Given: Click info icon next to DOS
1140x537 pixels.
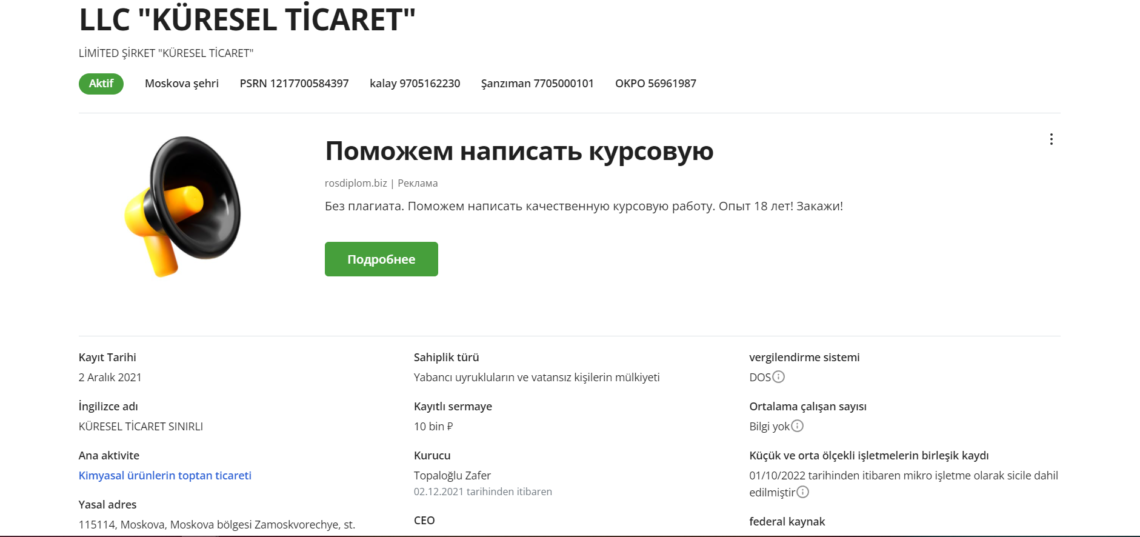Looking at the screenshot, I should (x=779, y=377).
